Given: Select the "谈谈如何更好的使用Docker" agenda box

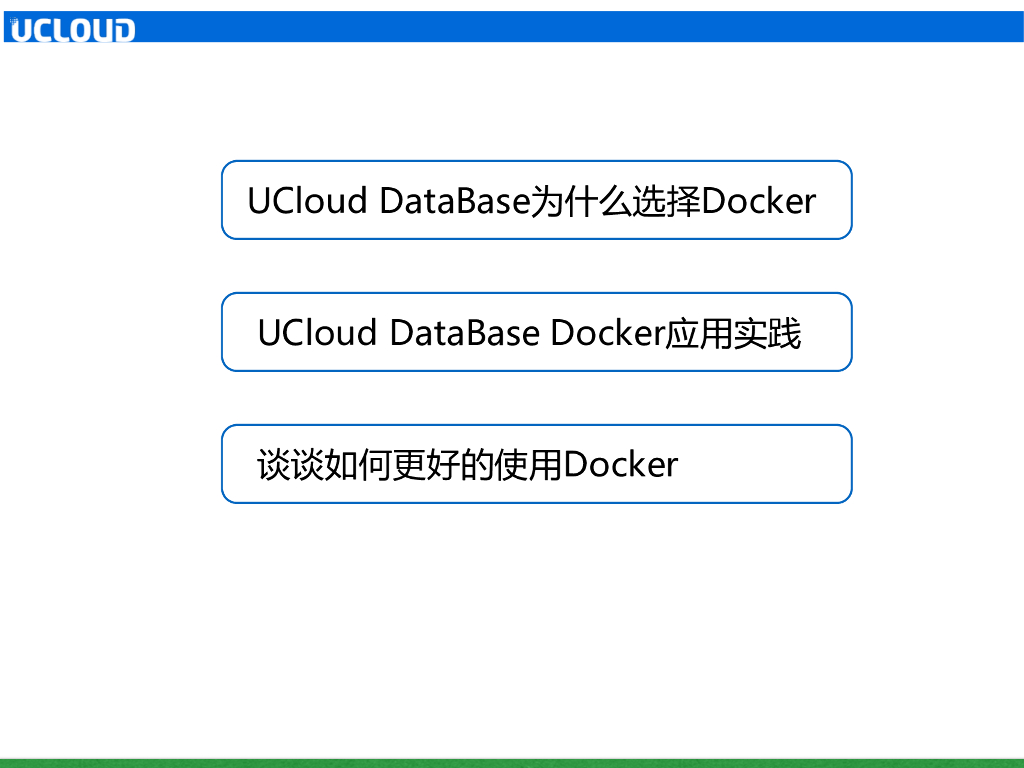Looking at the screenshot, I should [536, 464].
